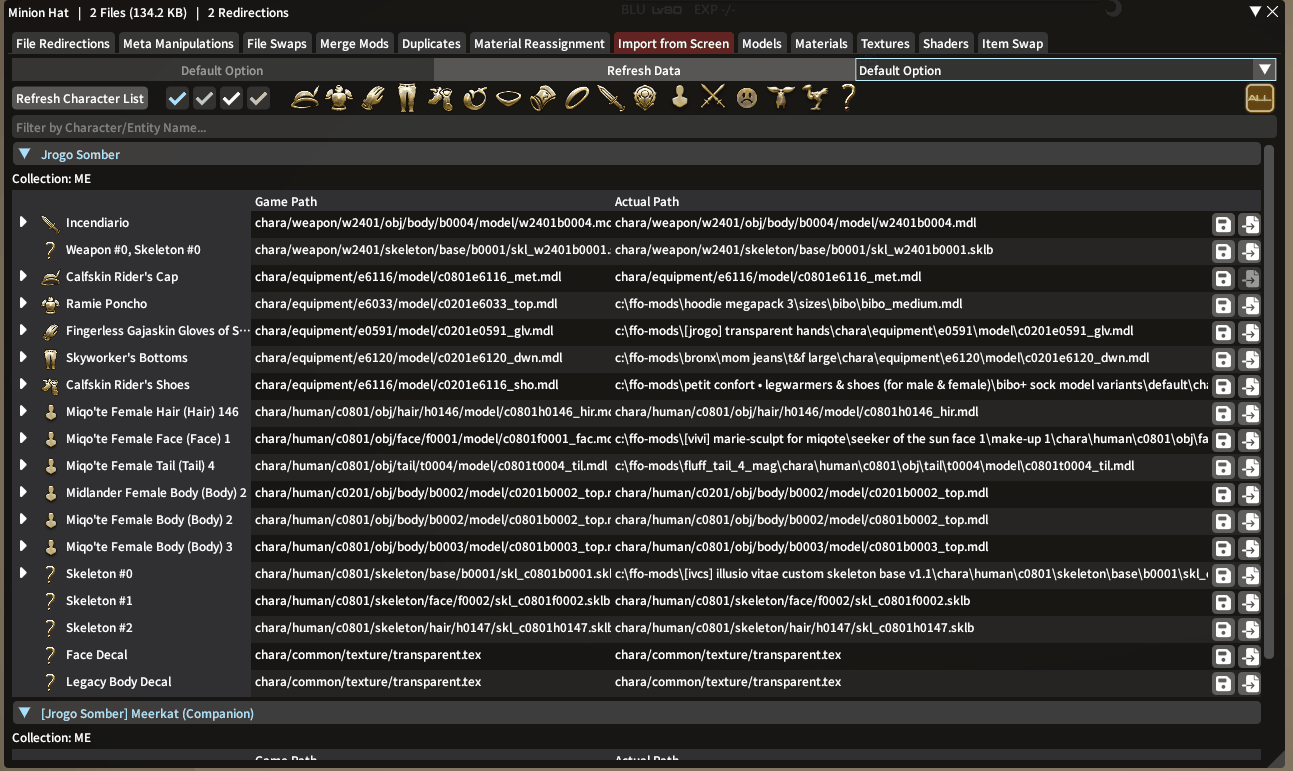Save the Skyworker's Bottoms row
Screen dimensions: 1293x771
(x=1222, y=359)
